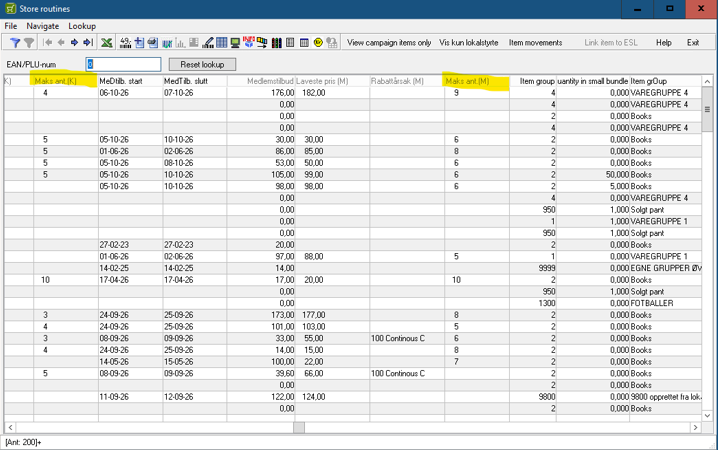
Task: Click vertical scrollbar down arrow
Action: pos(707,416)
